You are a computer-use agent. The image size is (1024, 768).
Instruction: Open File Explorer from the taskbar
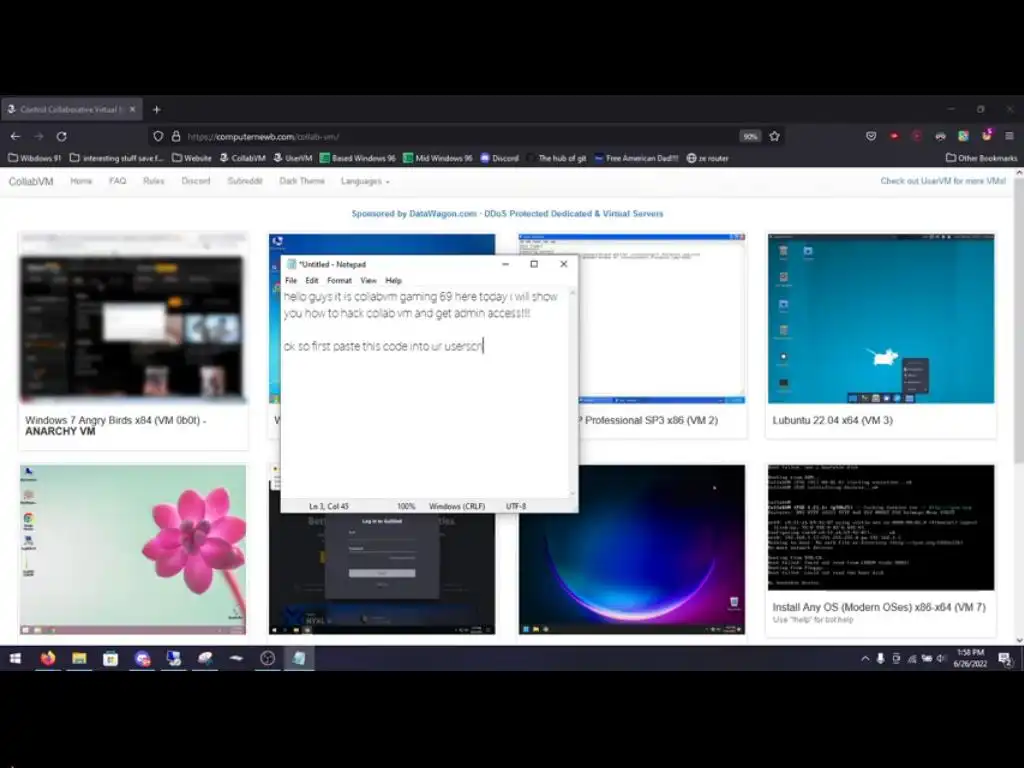point(79,658)
